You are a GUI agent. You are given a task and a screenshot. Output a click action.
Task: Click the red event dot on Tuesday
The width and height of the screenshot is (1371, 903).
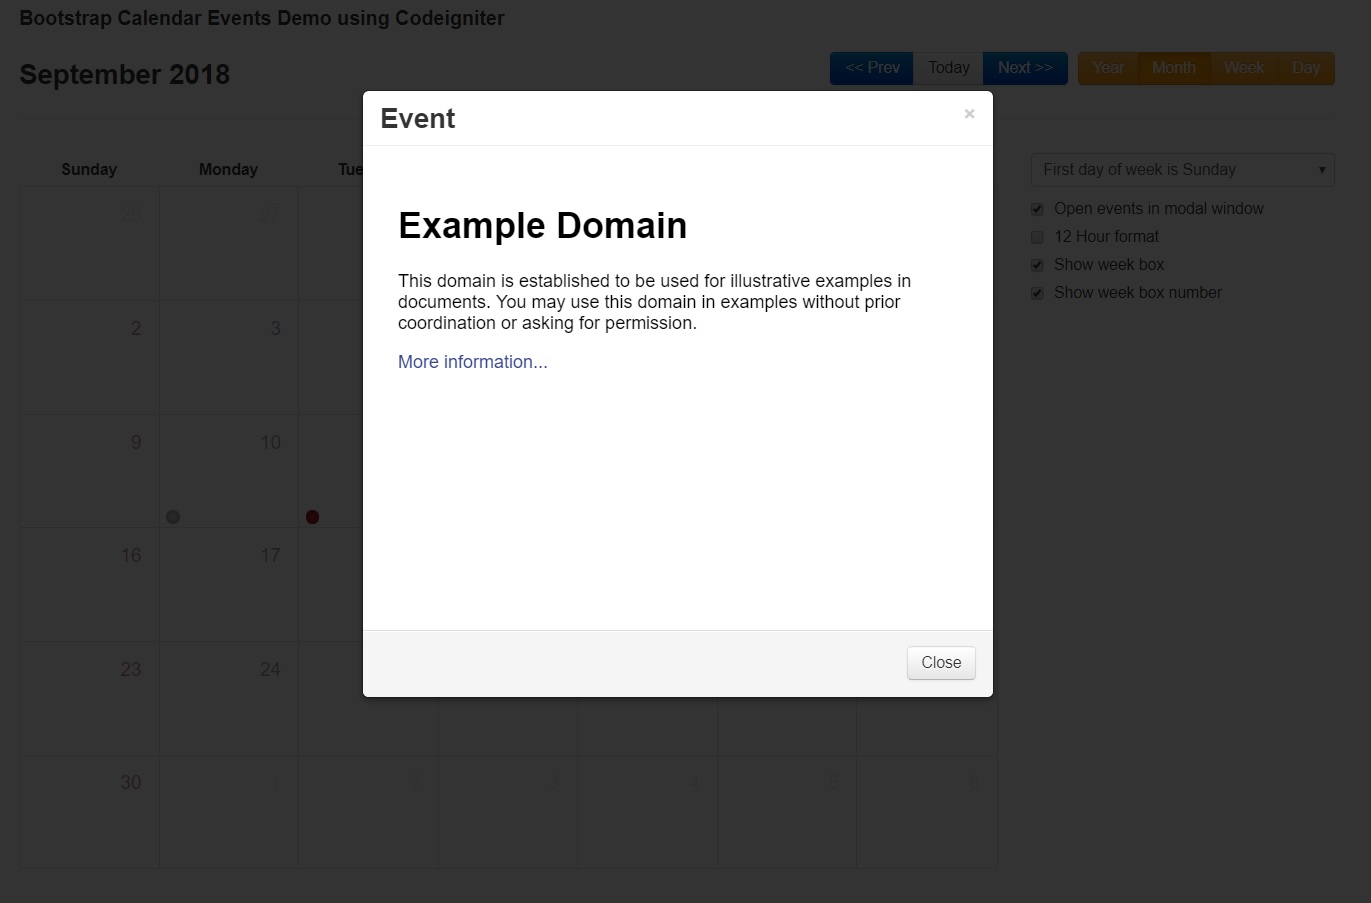point(312,517)
